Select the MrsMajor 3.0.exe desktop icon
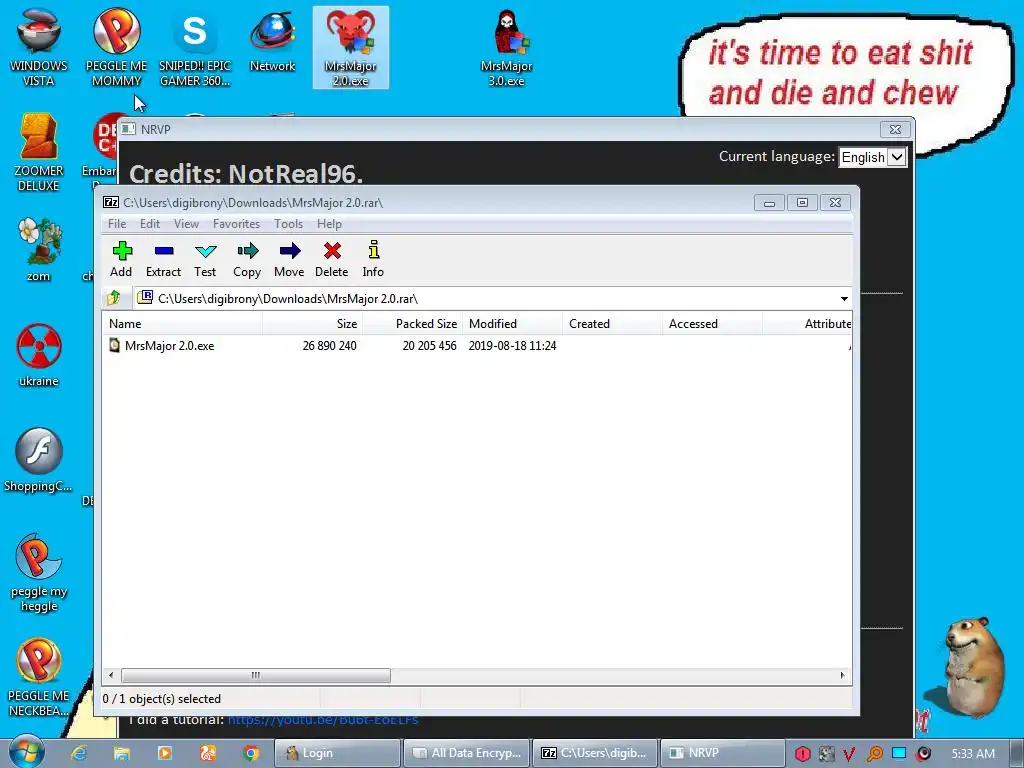The image size is (1024, 768). coord(506,47)
